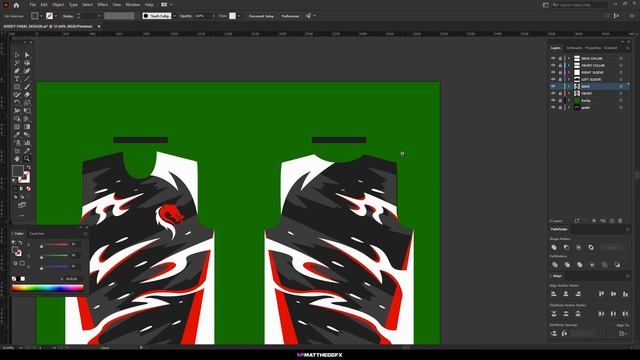Click the Preferences button
The height and width of the screenshot is (360, 640).
pyautogui.click(x=290, y=16)
